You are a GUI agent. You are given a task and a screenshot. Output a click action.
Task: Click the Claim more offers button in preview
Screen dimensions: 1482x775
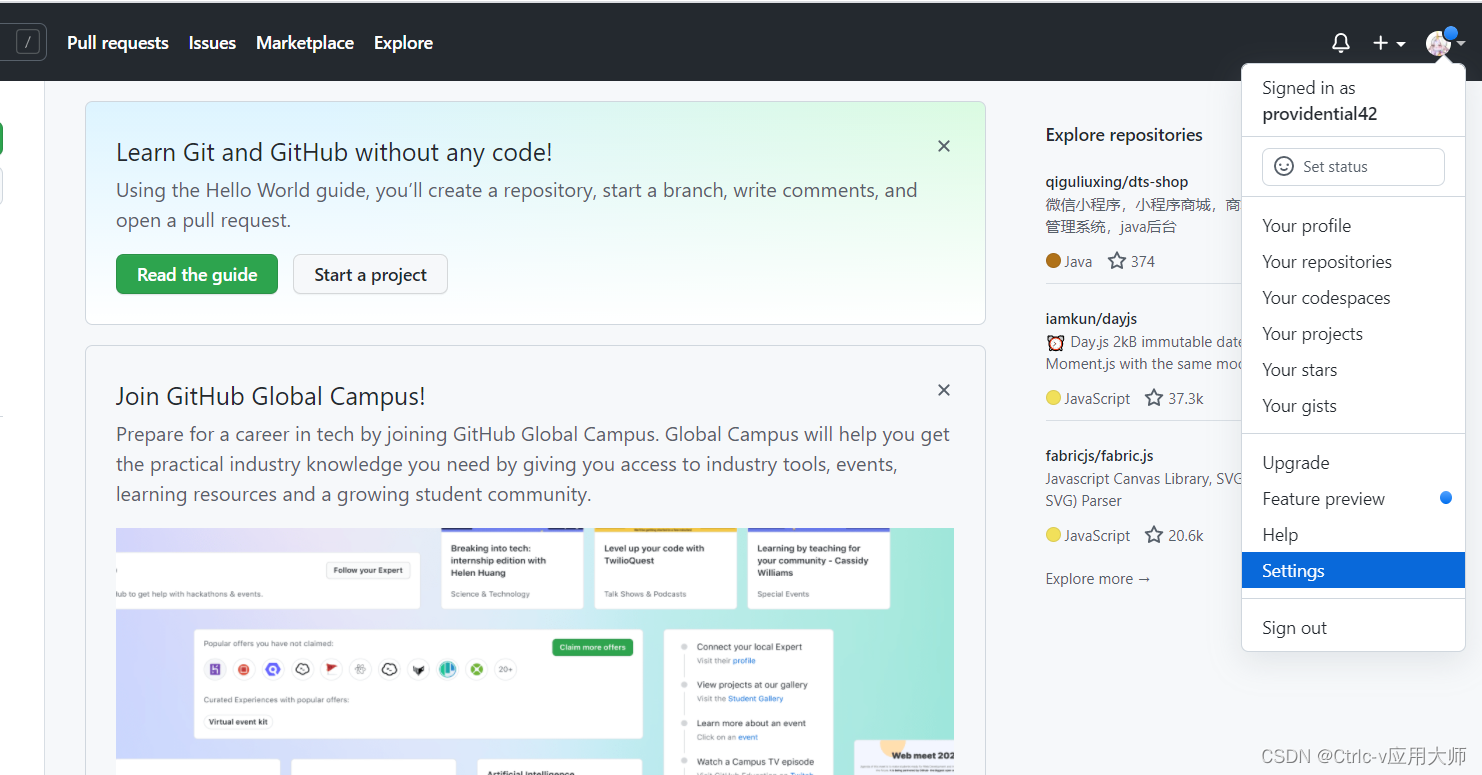click(592, 647)
